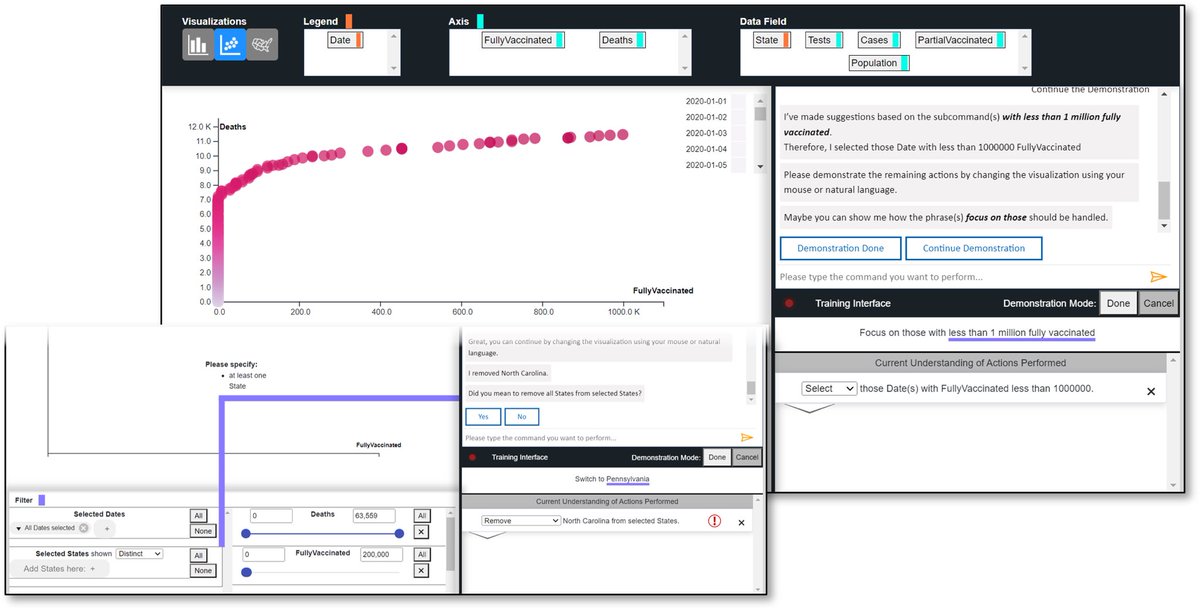1200x610 pixels.
Task: Click the State data field
Action: (772, 40)
